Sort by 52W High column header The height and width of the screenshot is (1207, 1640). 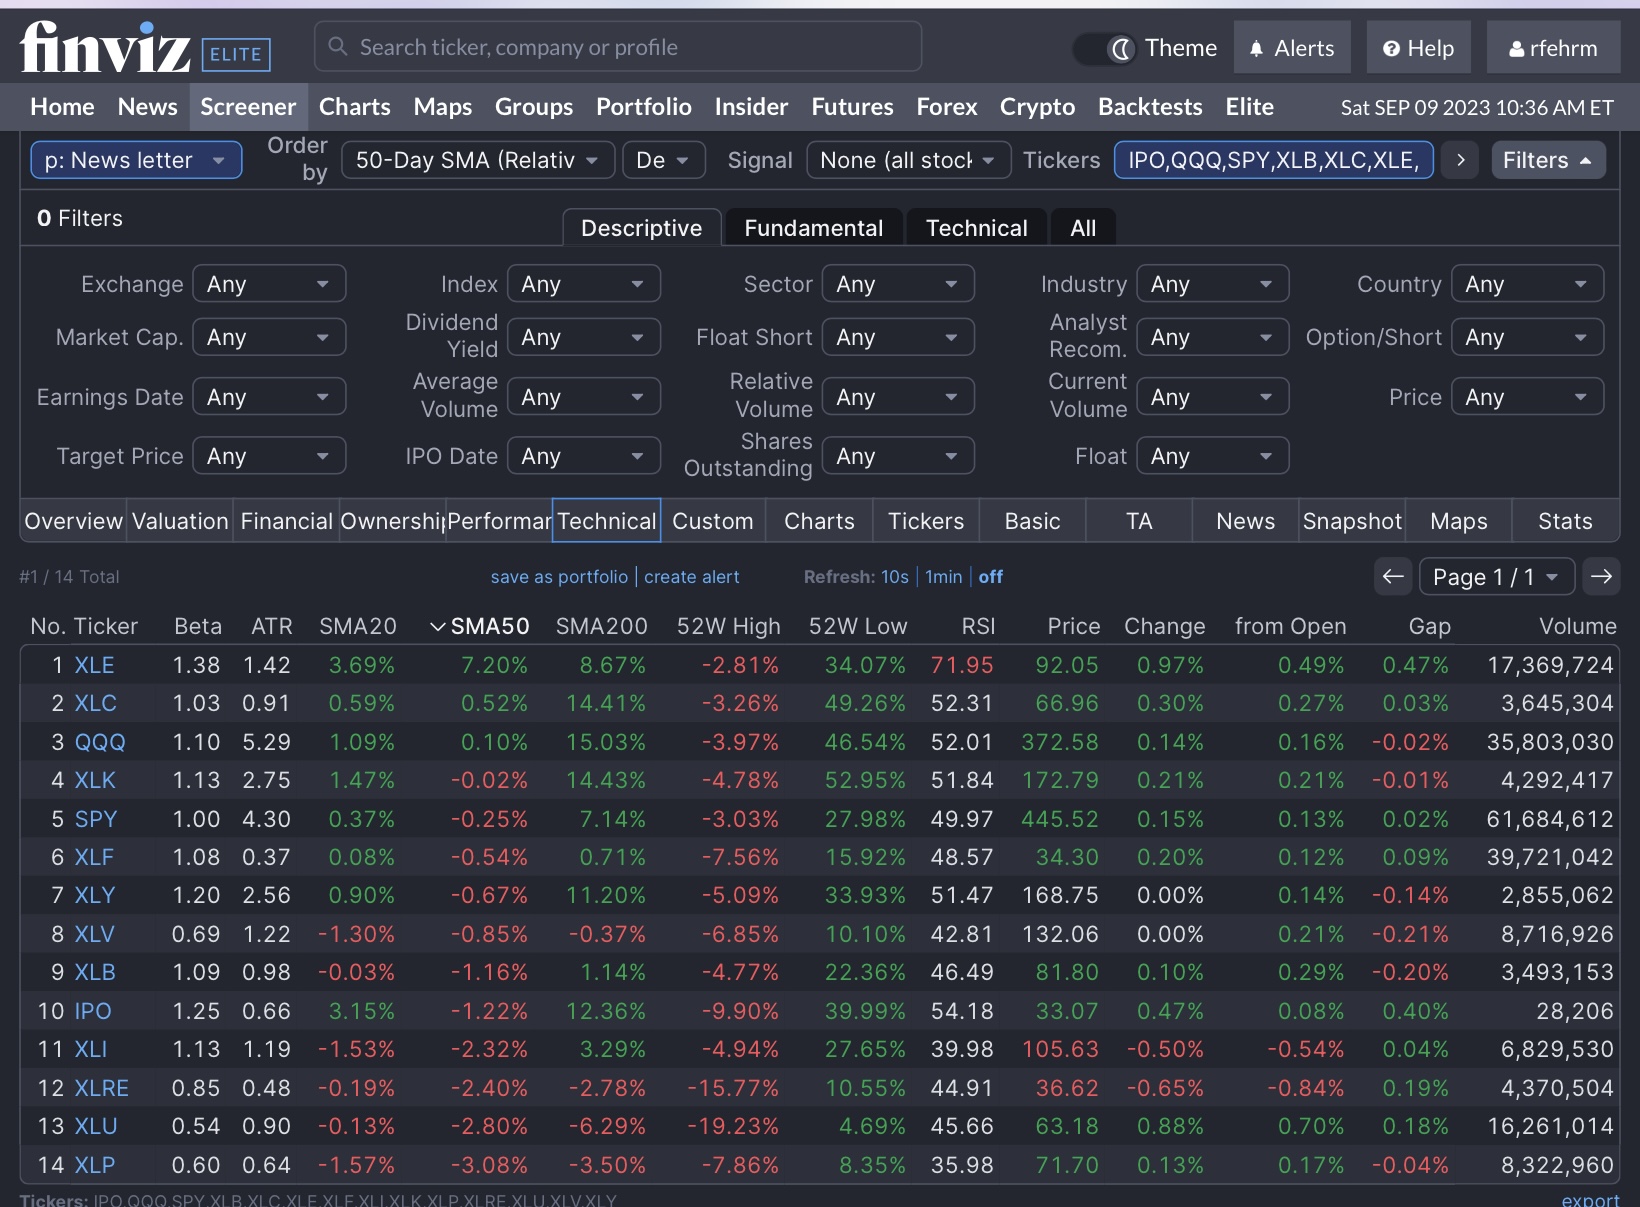point(728,626)
